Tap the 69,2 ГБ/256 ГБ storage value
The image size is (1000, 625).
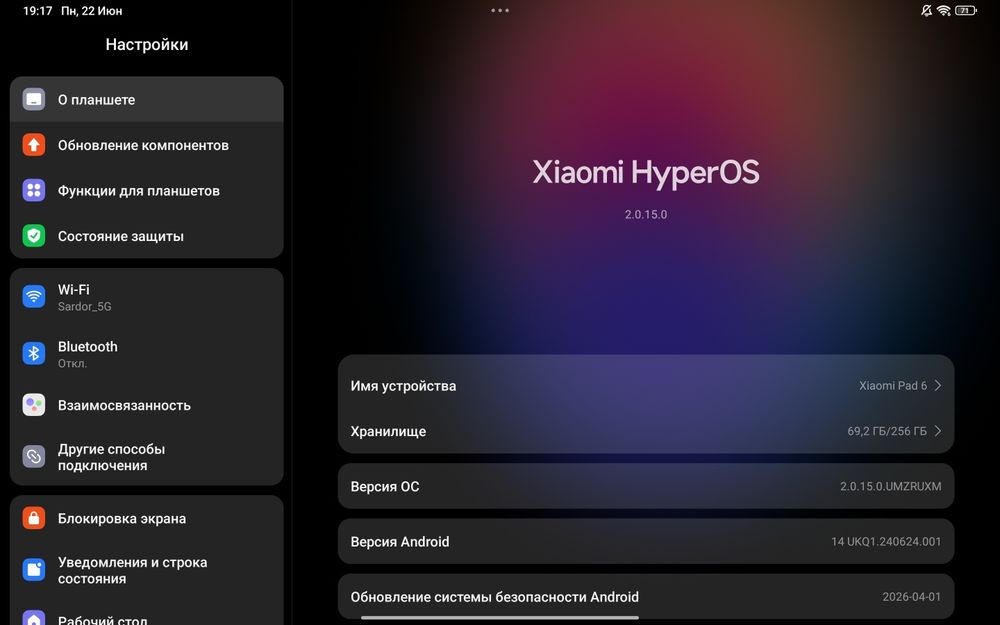coord(887,431)
